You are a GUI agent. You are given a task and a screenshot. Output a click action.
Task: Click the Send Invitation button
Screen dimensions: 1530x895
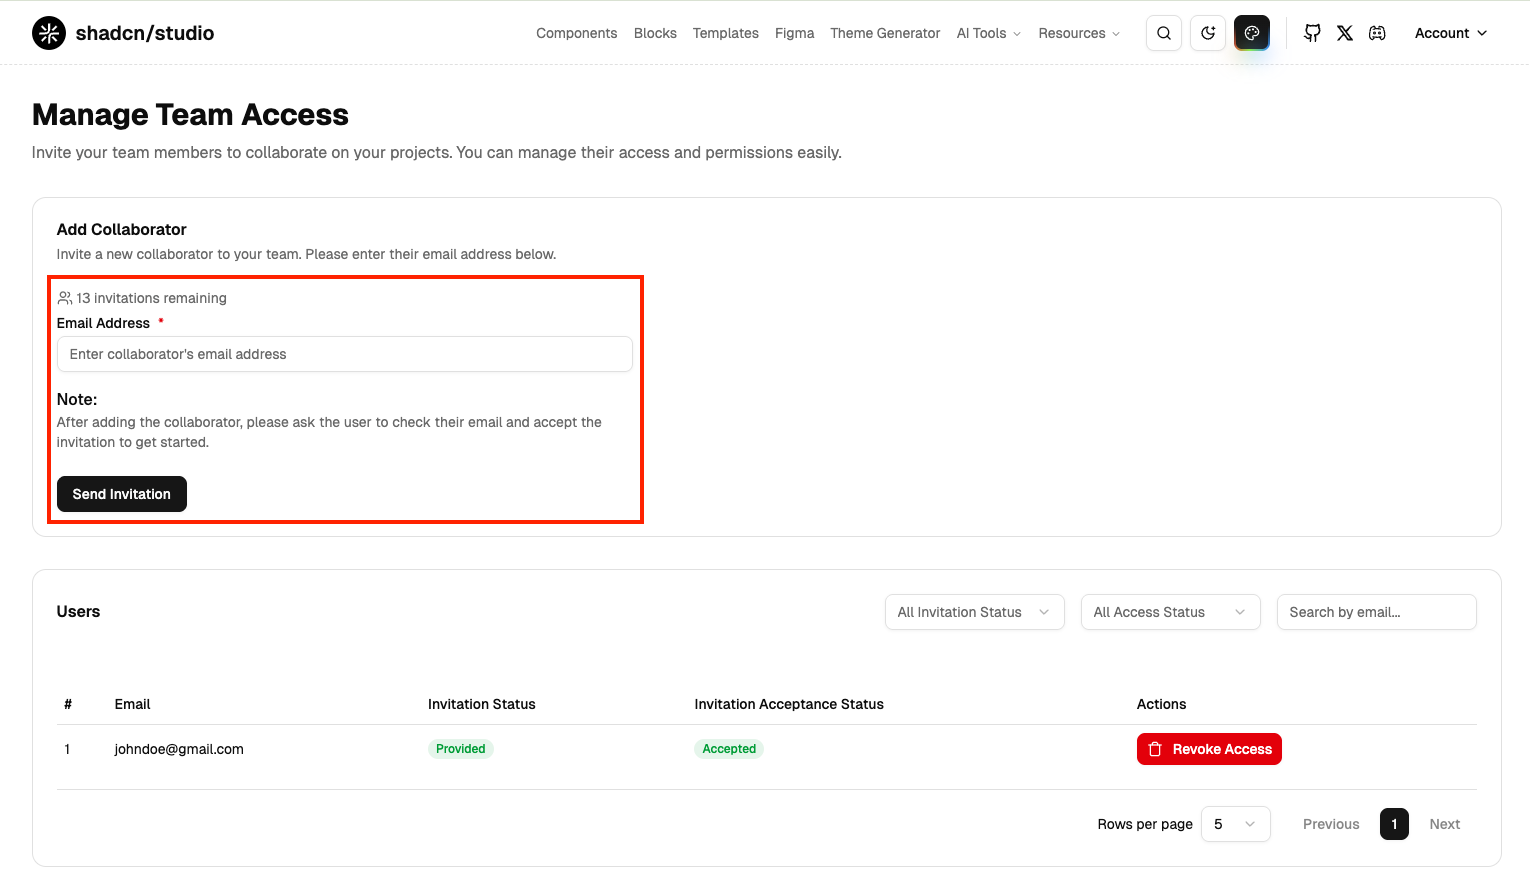click(122, 494)
